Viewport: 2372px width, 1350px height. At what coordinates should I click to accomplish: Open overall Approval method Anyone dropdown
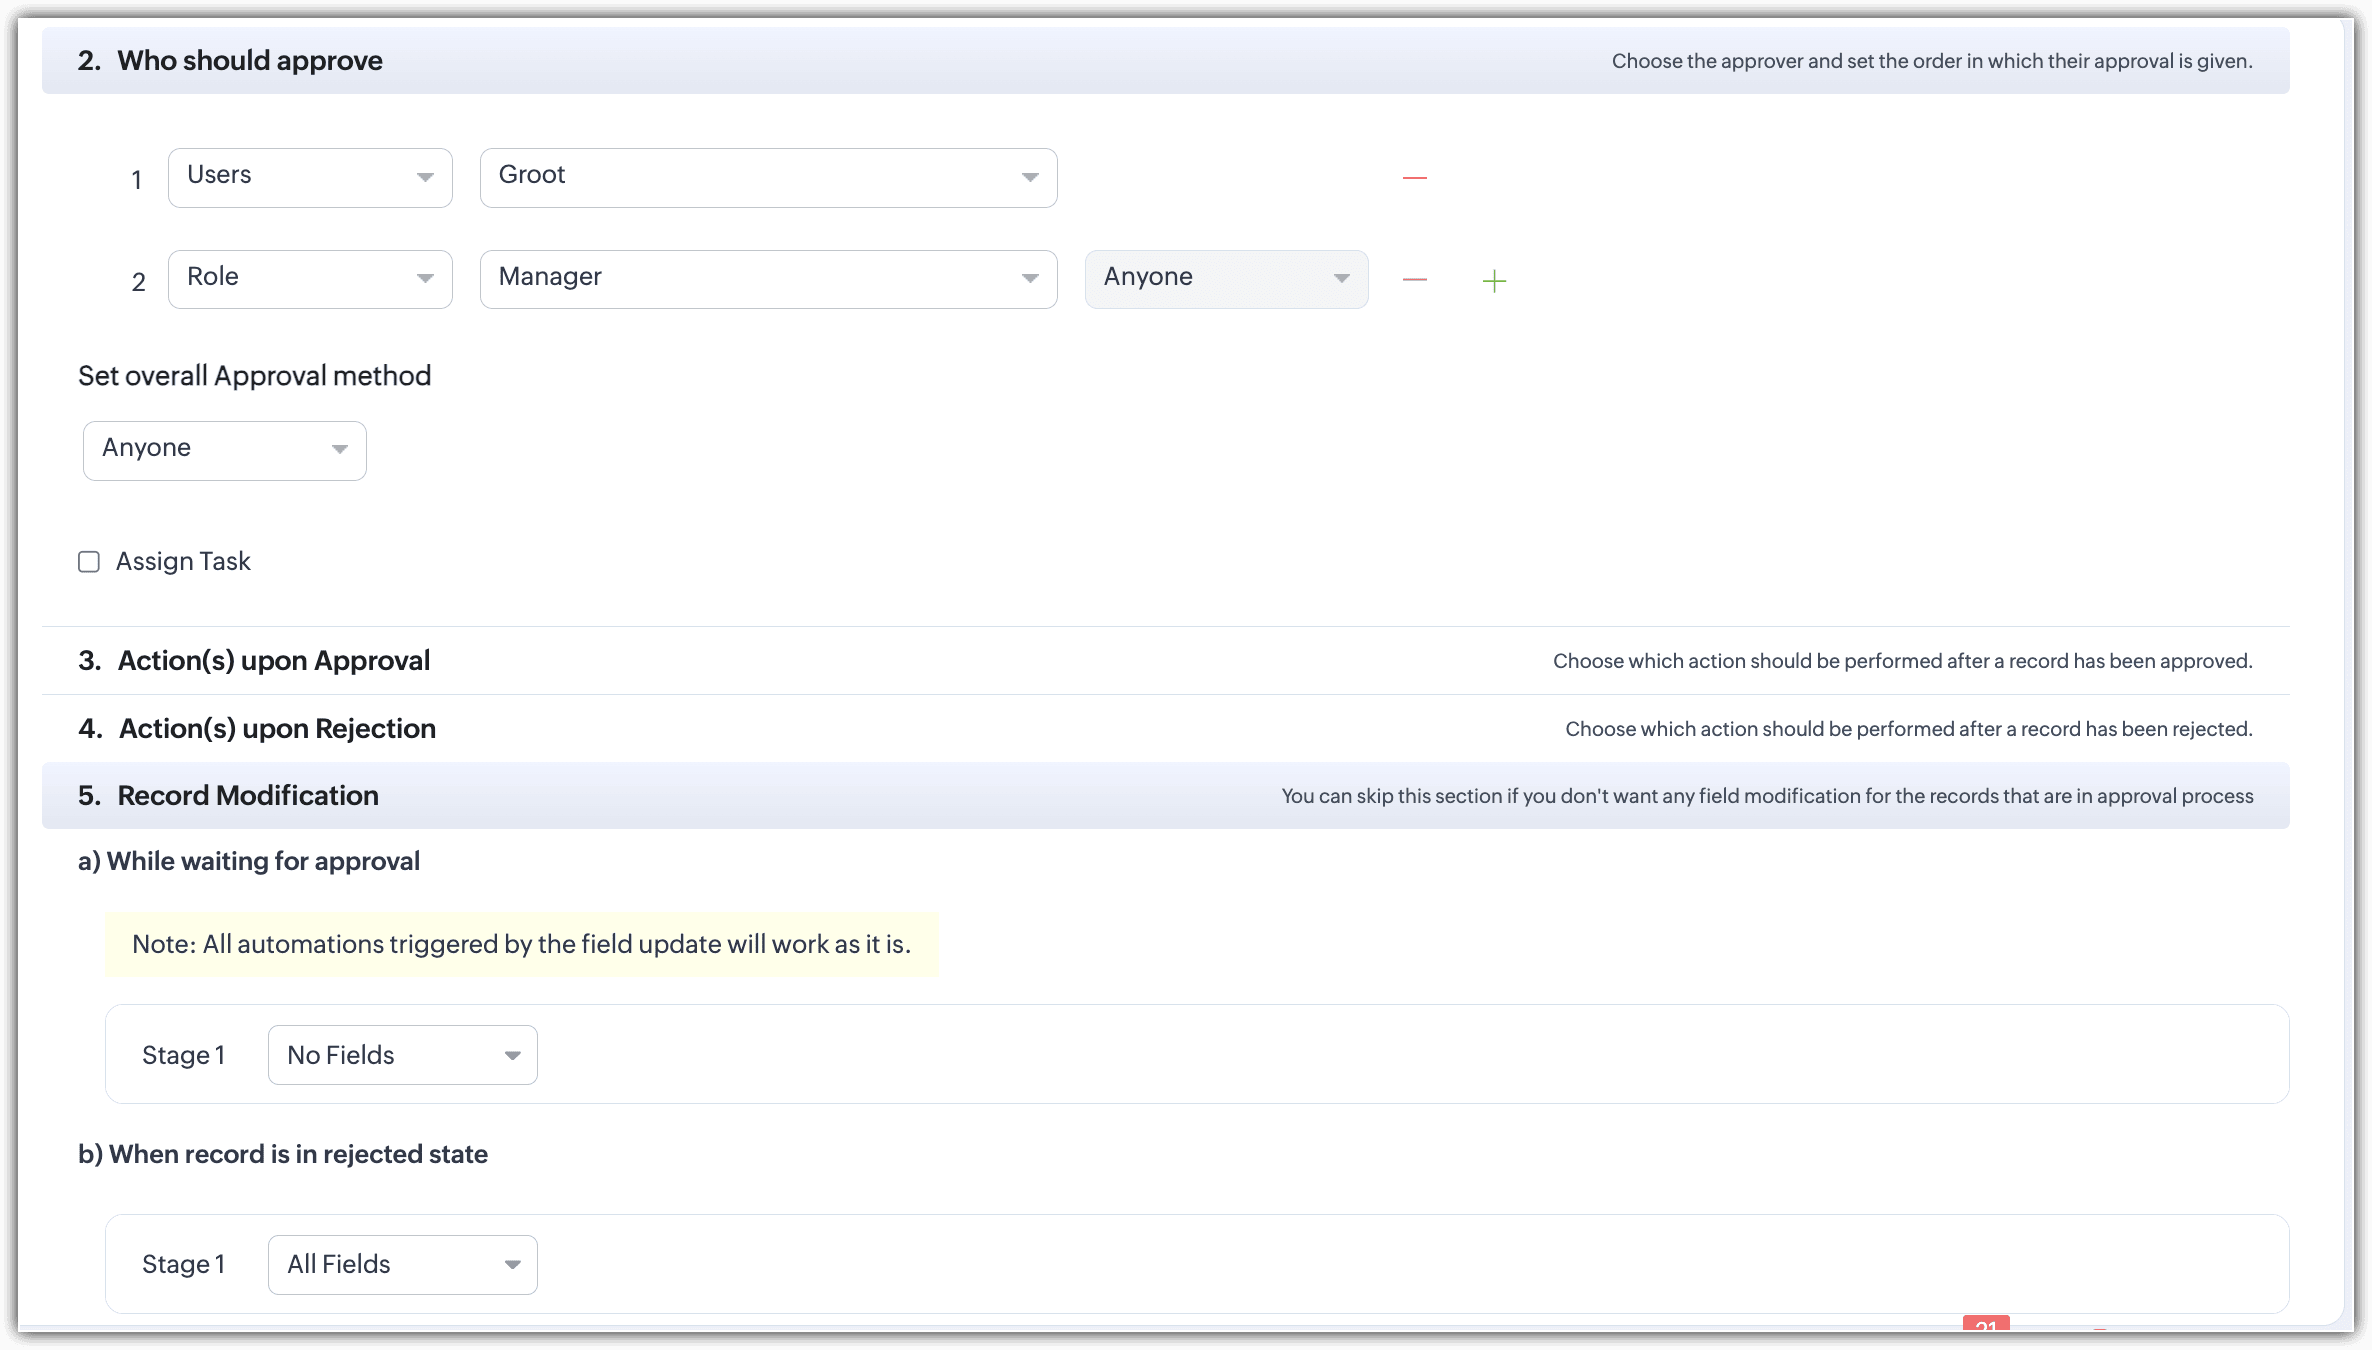point(224,451)
